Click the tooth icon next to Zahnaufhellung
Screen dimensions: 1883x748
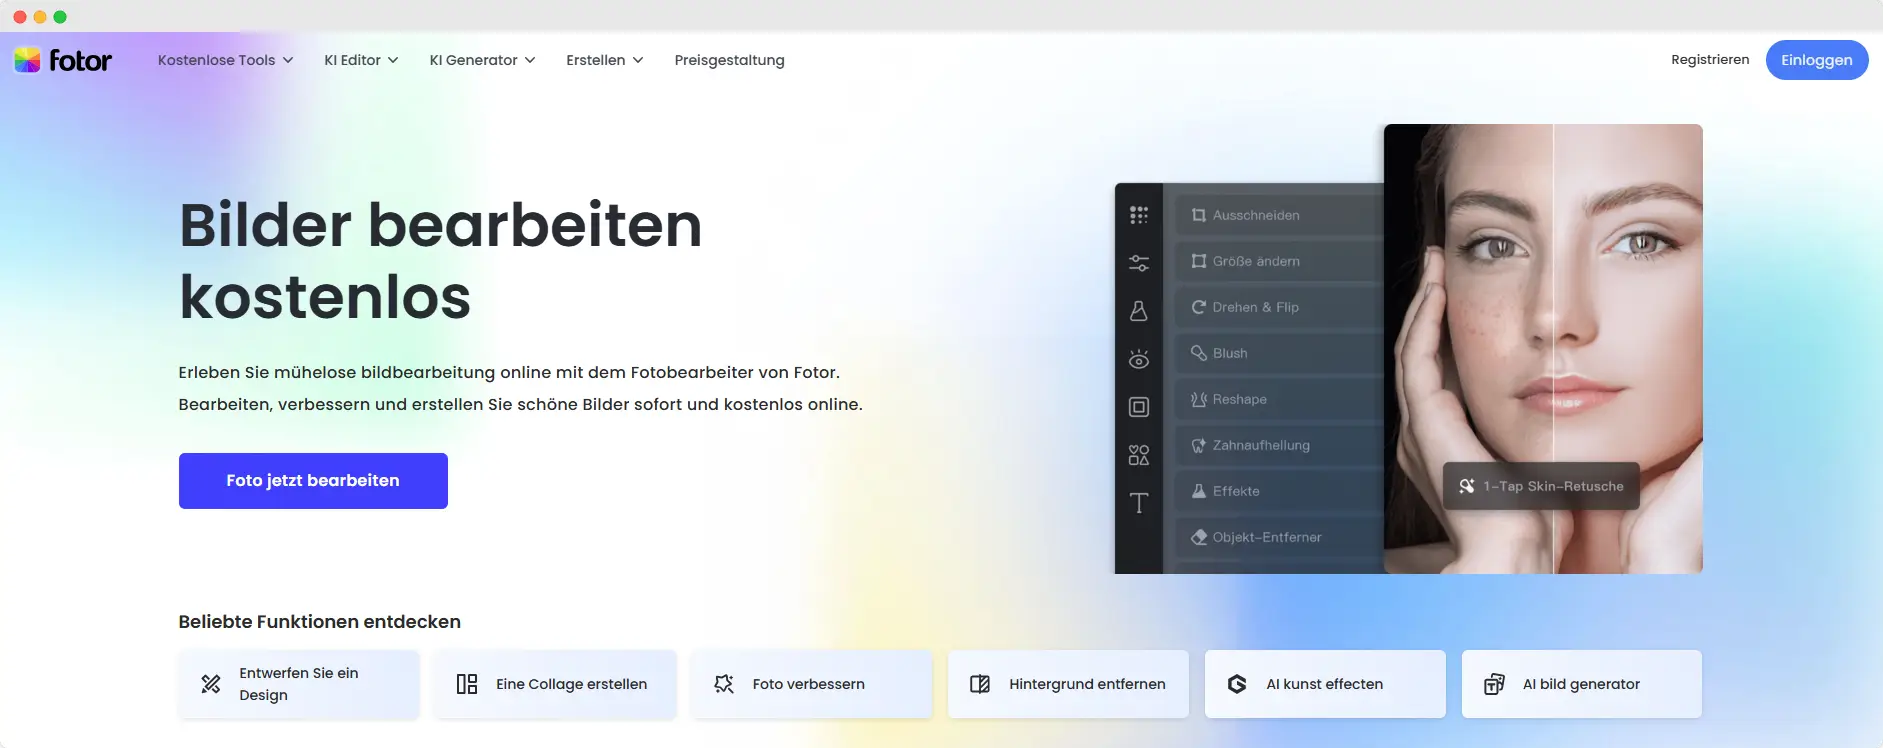[x=1199, y=445]
